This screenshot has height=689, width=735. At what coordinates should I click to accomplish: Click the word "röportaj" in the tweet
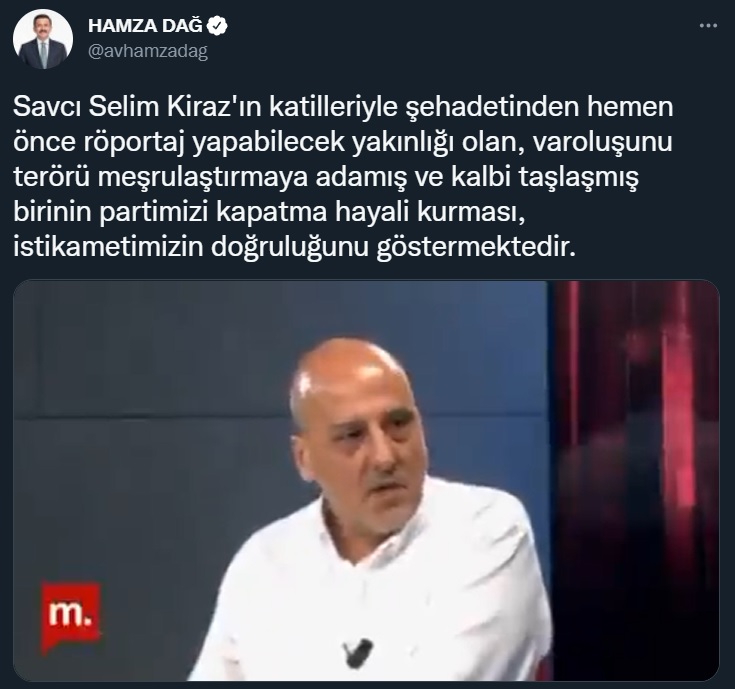(134, 142)
